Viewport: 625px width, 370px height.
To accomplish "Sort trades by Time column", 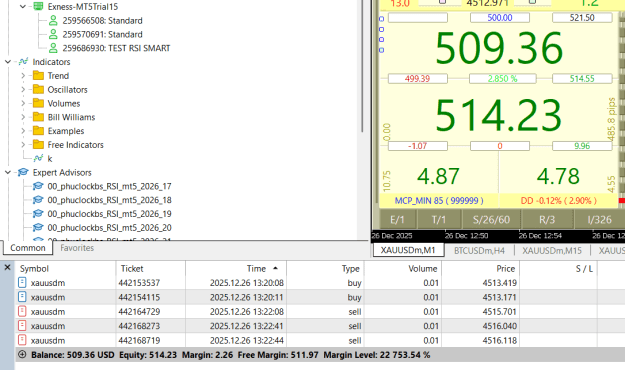I will [x=236, y=269].
